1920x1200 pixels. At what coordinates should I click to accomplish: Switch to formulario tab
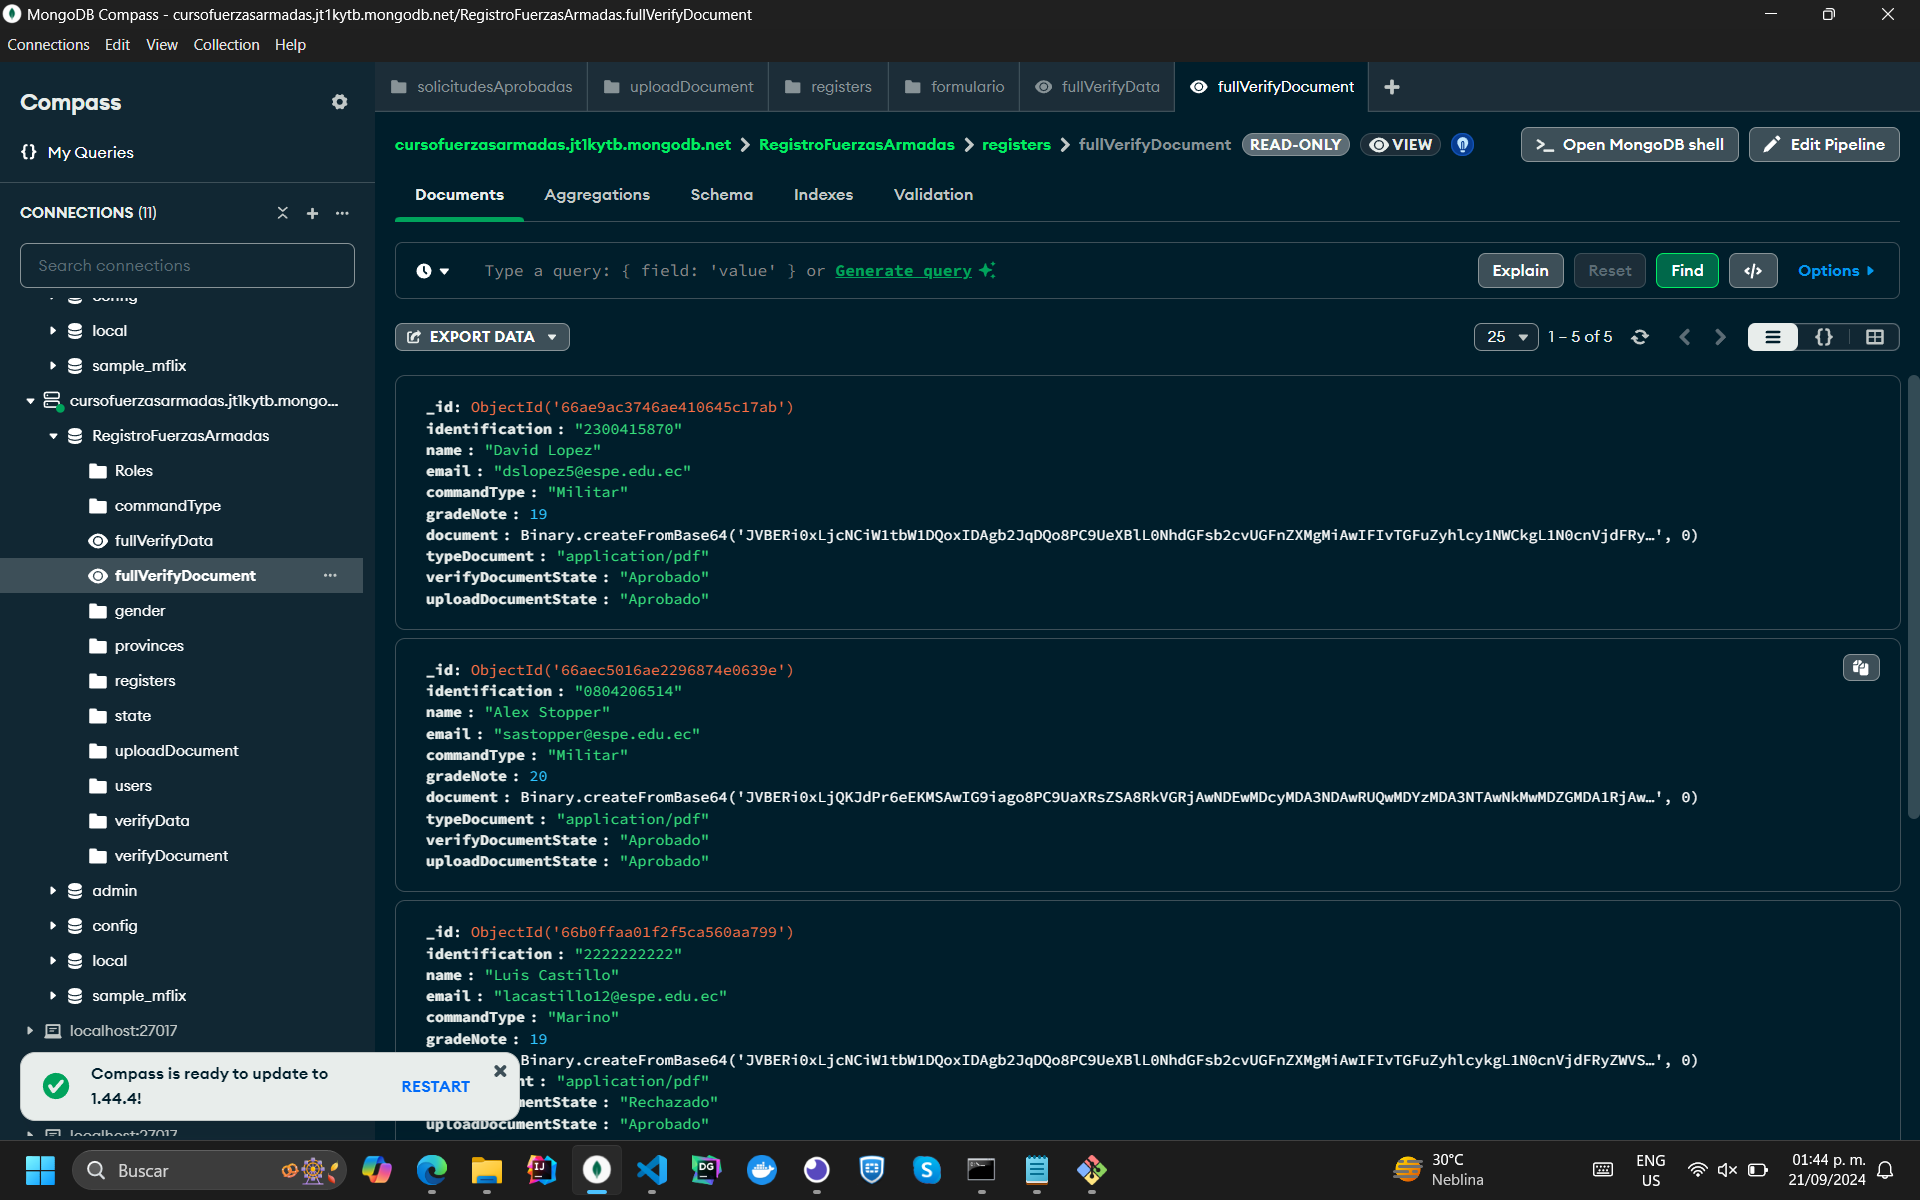click(954, 87)
